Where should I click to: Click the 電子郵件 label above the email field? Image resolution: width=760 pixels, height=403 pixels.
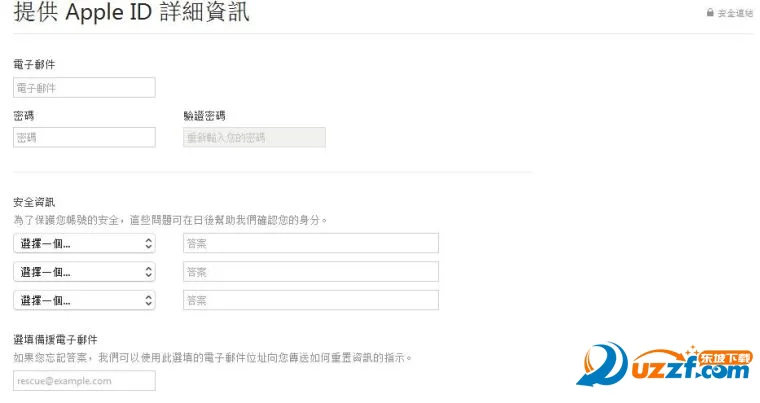click(34, 65)
